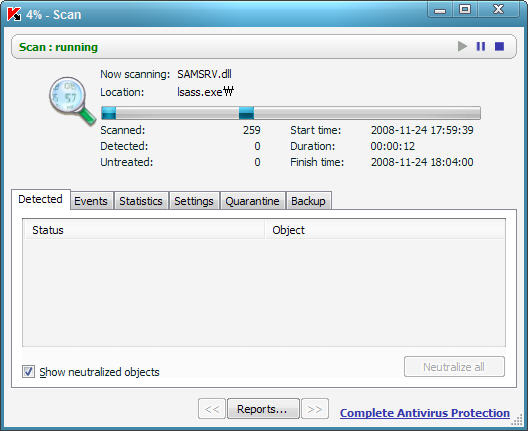This screenshot has width=528, height=431.
Task: Go to next report with >> button
Action: [x=315, y=409]
